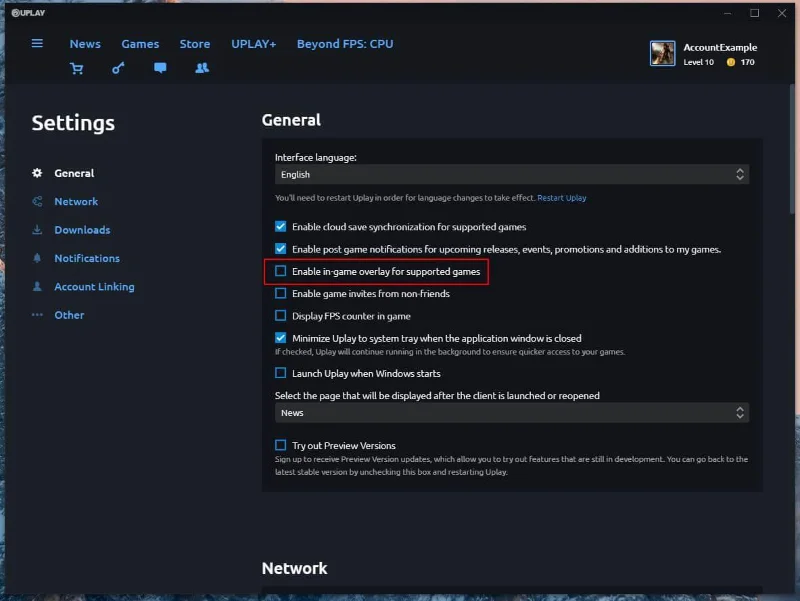800x601 pixels.
Task: Select Network settings section
Action: pos(76,202)
